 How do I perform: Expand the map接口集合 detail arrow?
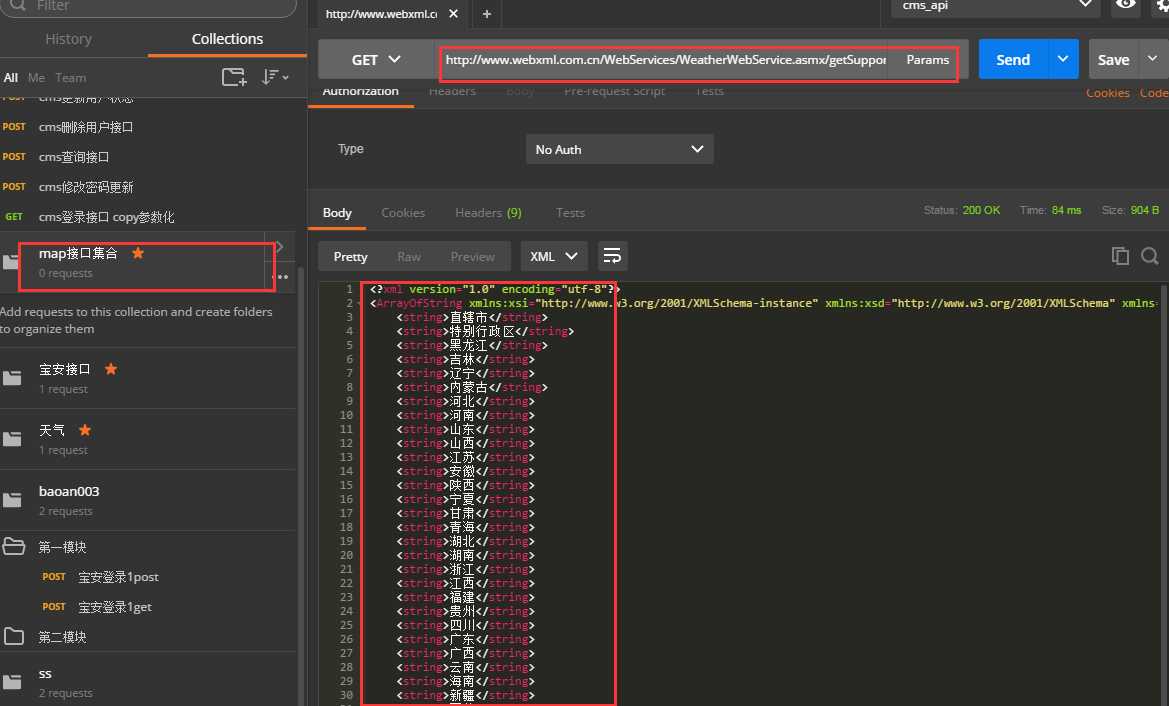click(280, 247)
